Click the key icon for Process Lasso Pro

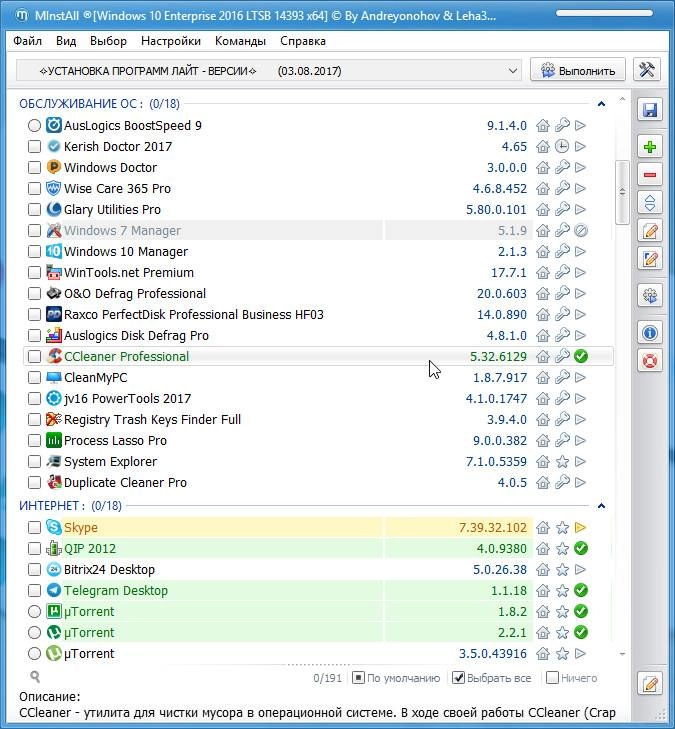coord(562,440)
